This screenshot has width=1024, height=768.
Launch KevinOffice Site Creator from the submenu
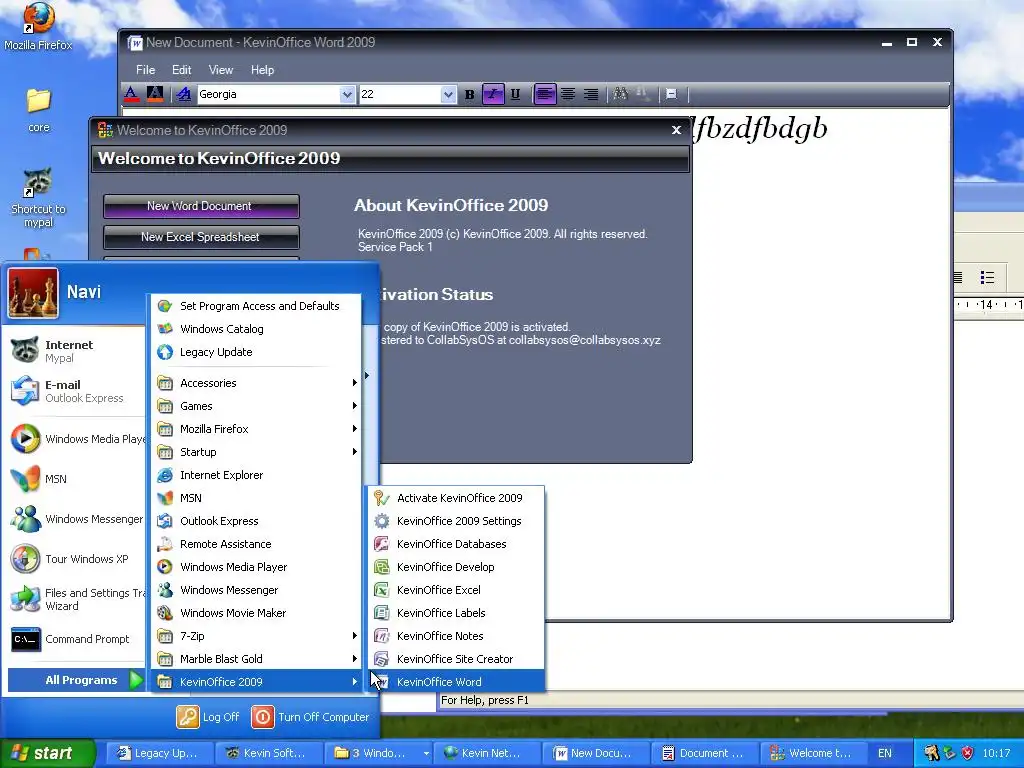pyautogui.click(x=456, y=659)
